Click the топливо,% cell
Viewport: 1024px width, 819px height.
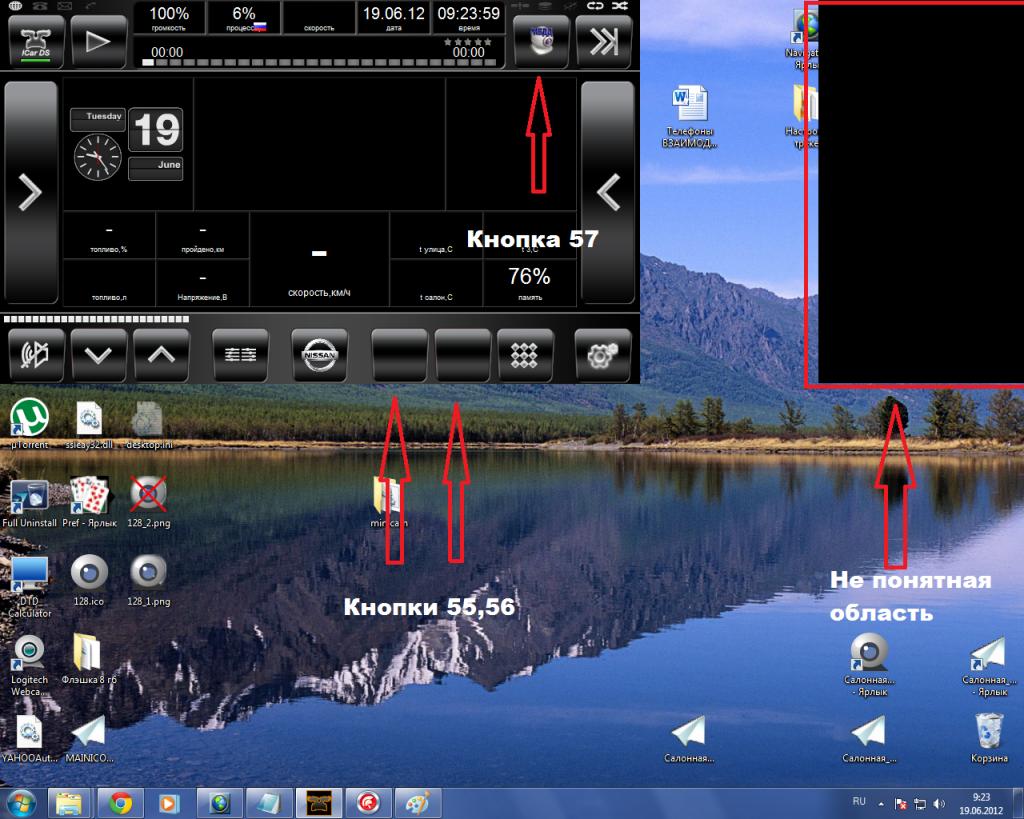[108, 235]
